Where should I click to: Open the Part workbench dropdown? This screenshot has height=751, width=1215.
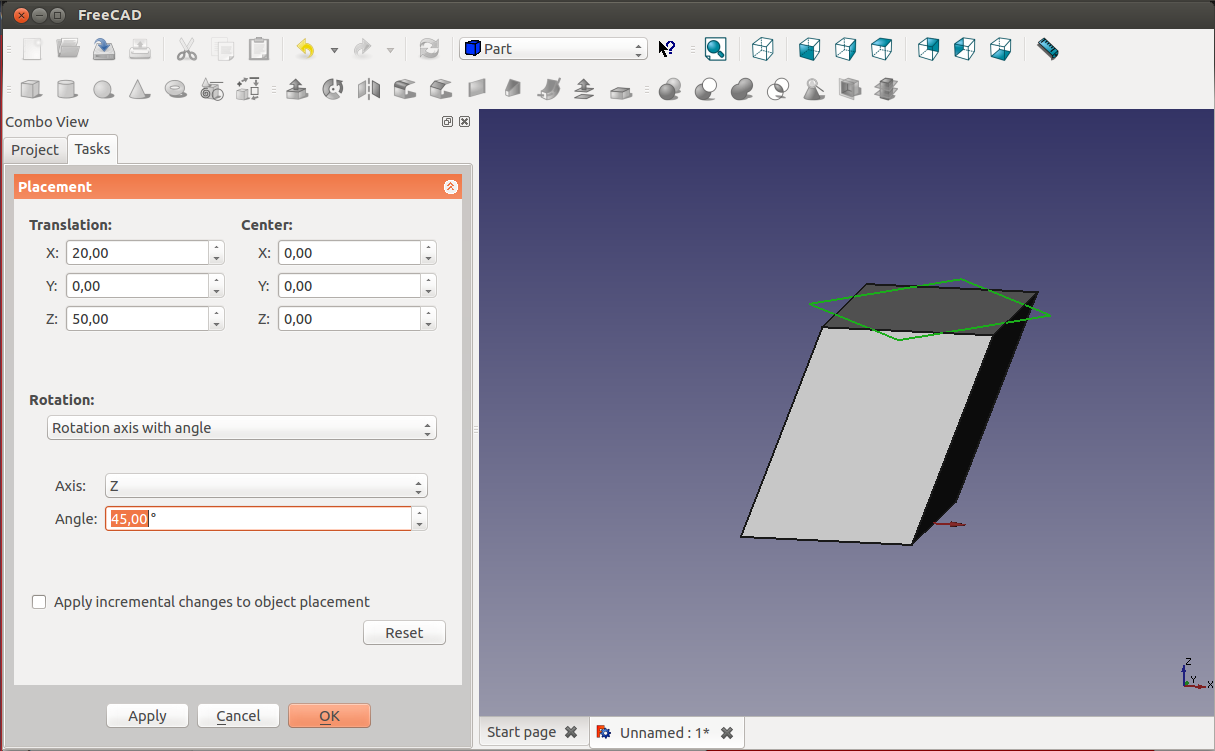pos(553,48)
